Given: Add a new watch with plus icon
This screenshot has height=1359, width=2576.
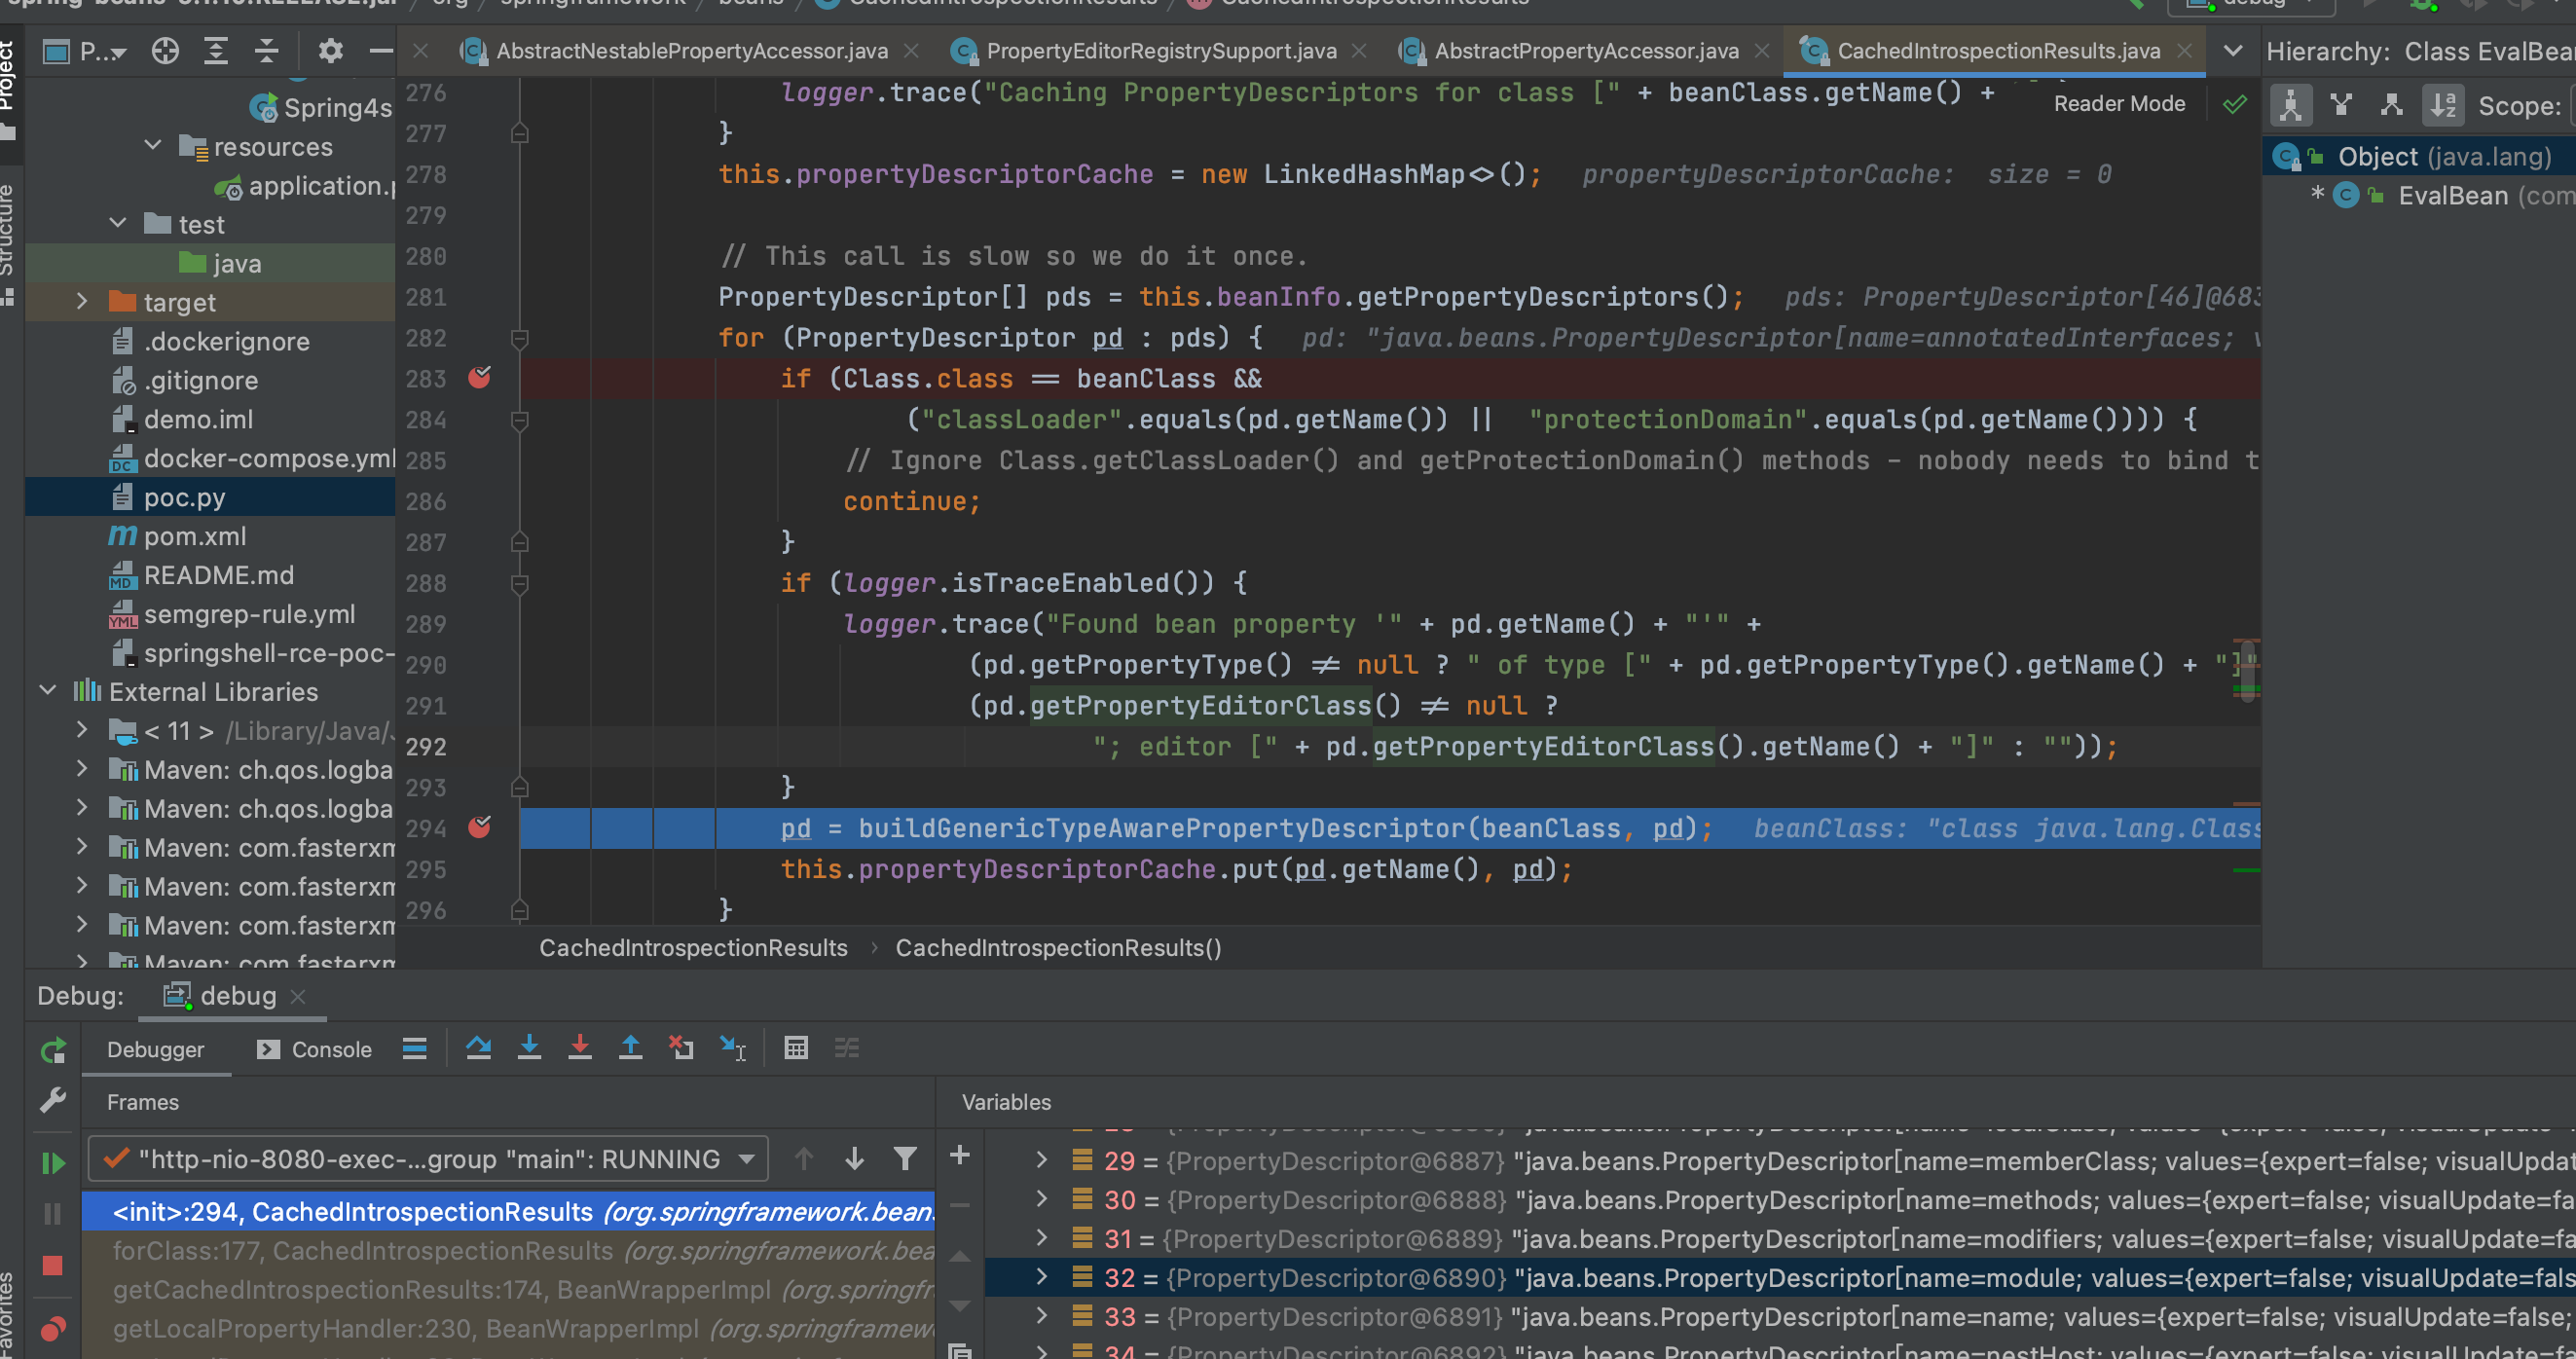Looking at the screenshot, I should point(960,1155).
